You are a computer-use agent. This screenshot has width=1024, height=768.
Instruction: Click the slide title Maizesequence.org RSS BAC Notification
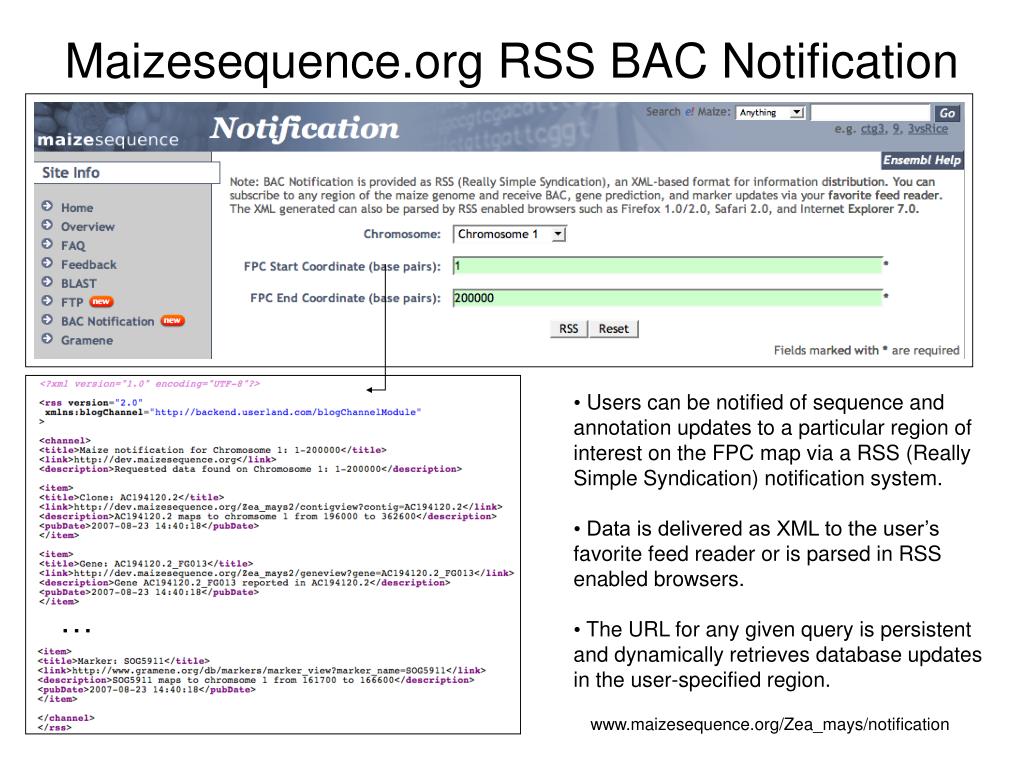click(511, 61)
